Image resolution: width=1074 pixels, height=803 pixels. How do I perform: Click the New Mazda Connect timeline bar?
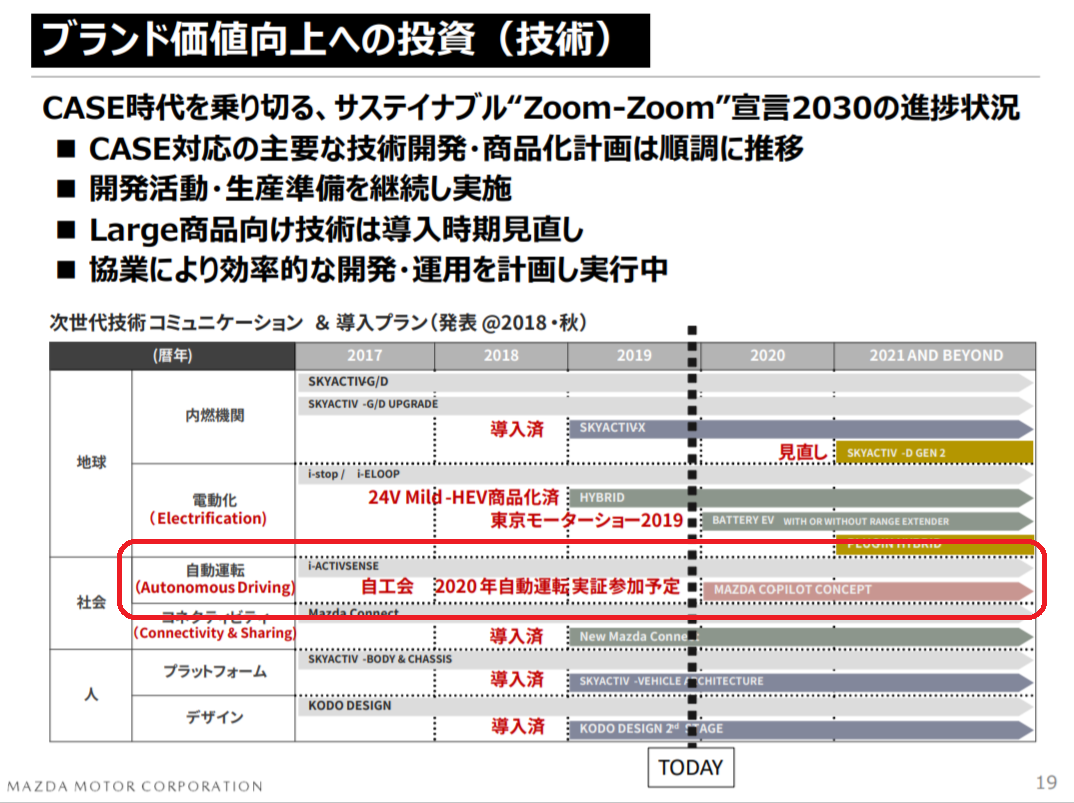point(801,637)
